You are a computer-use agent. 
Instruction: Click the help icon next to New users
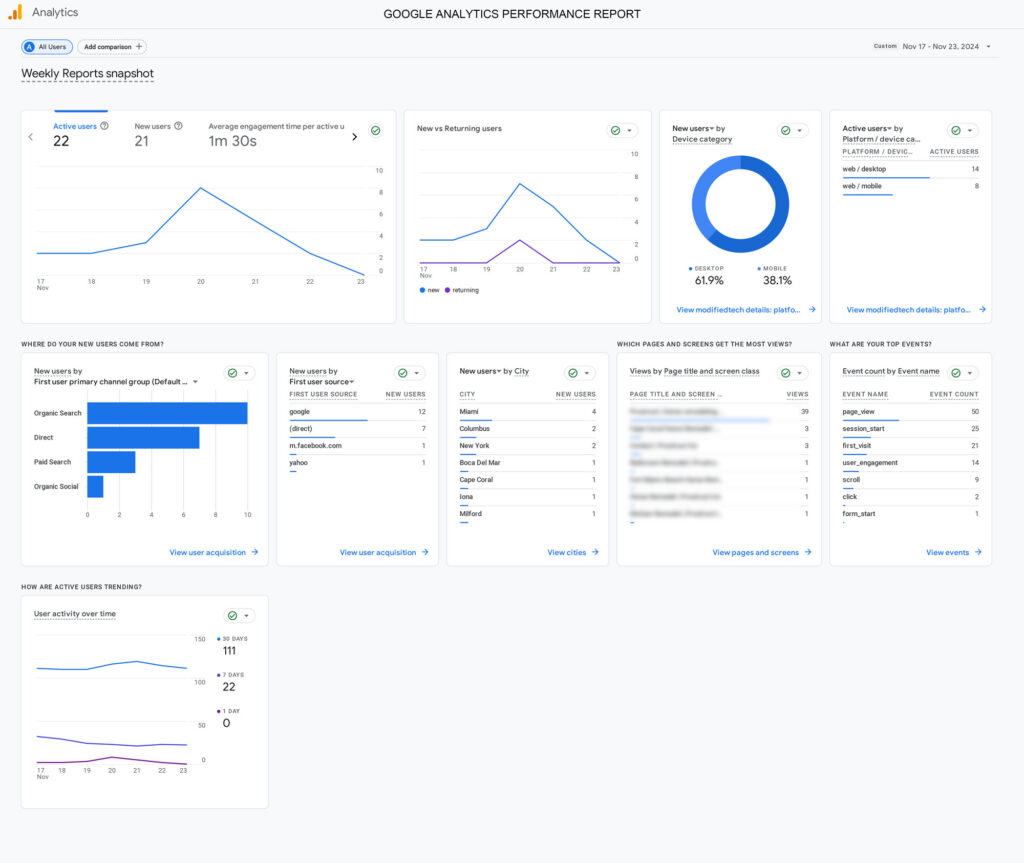click(178, 126)
